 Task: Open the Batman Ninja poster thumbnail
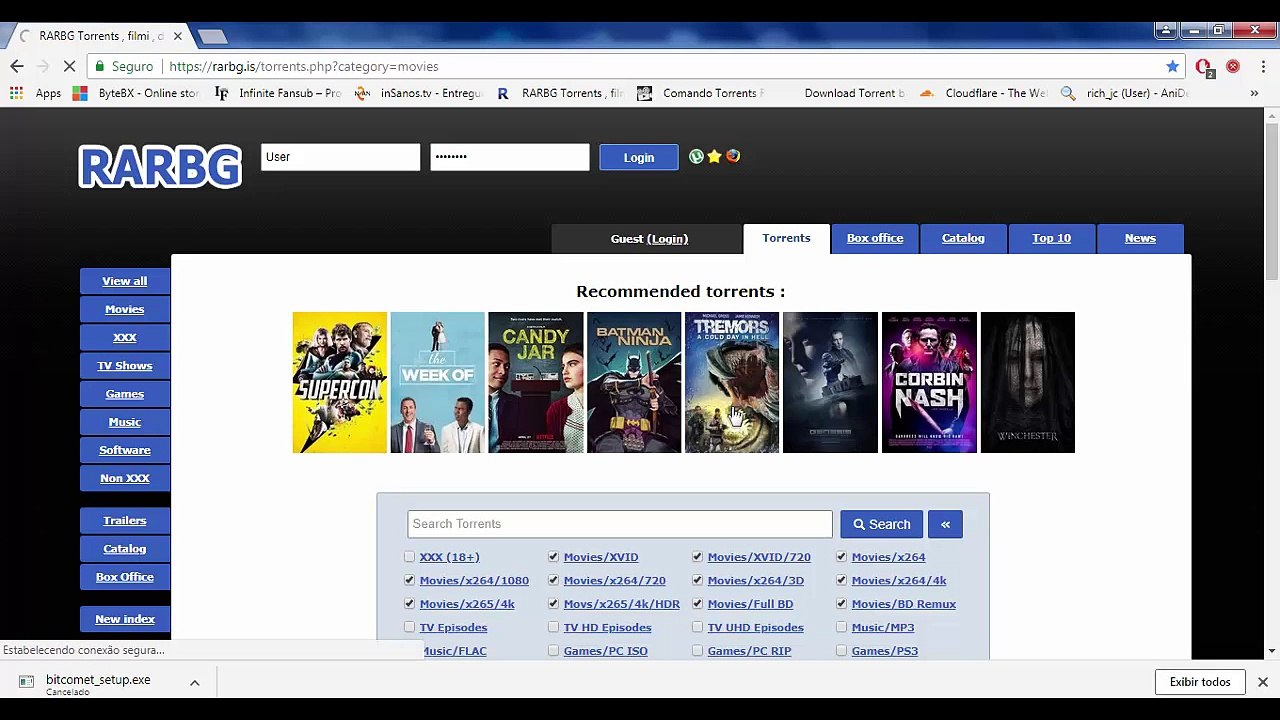(x=634, y=382)
